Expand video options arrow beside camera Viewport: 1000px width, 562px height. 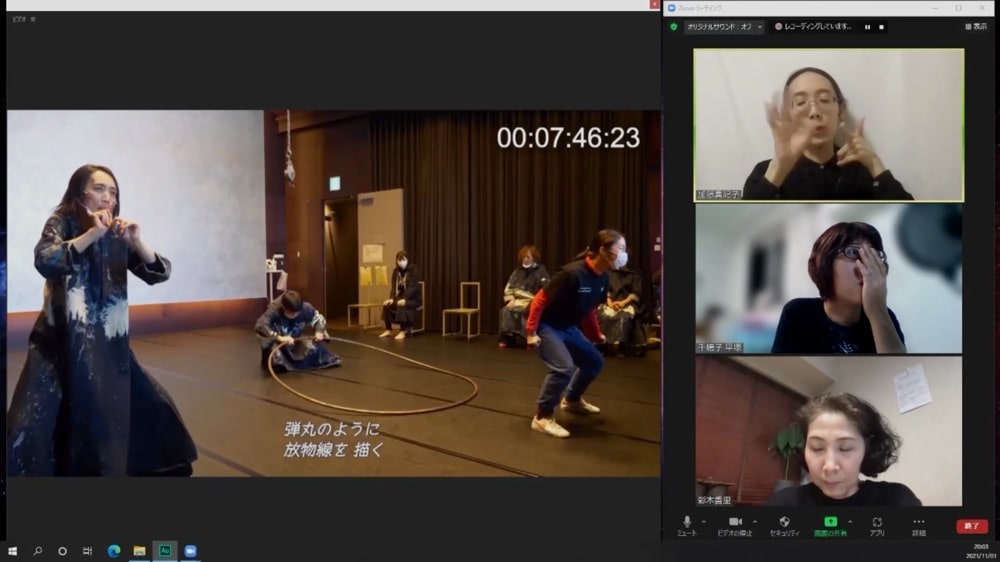pyautogui.click(x=754, y=521)
